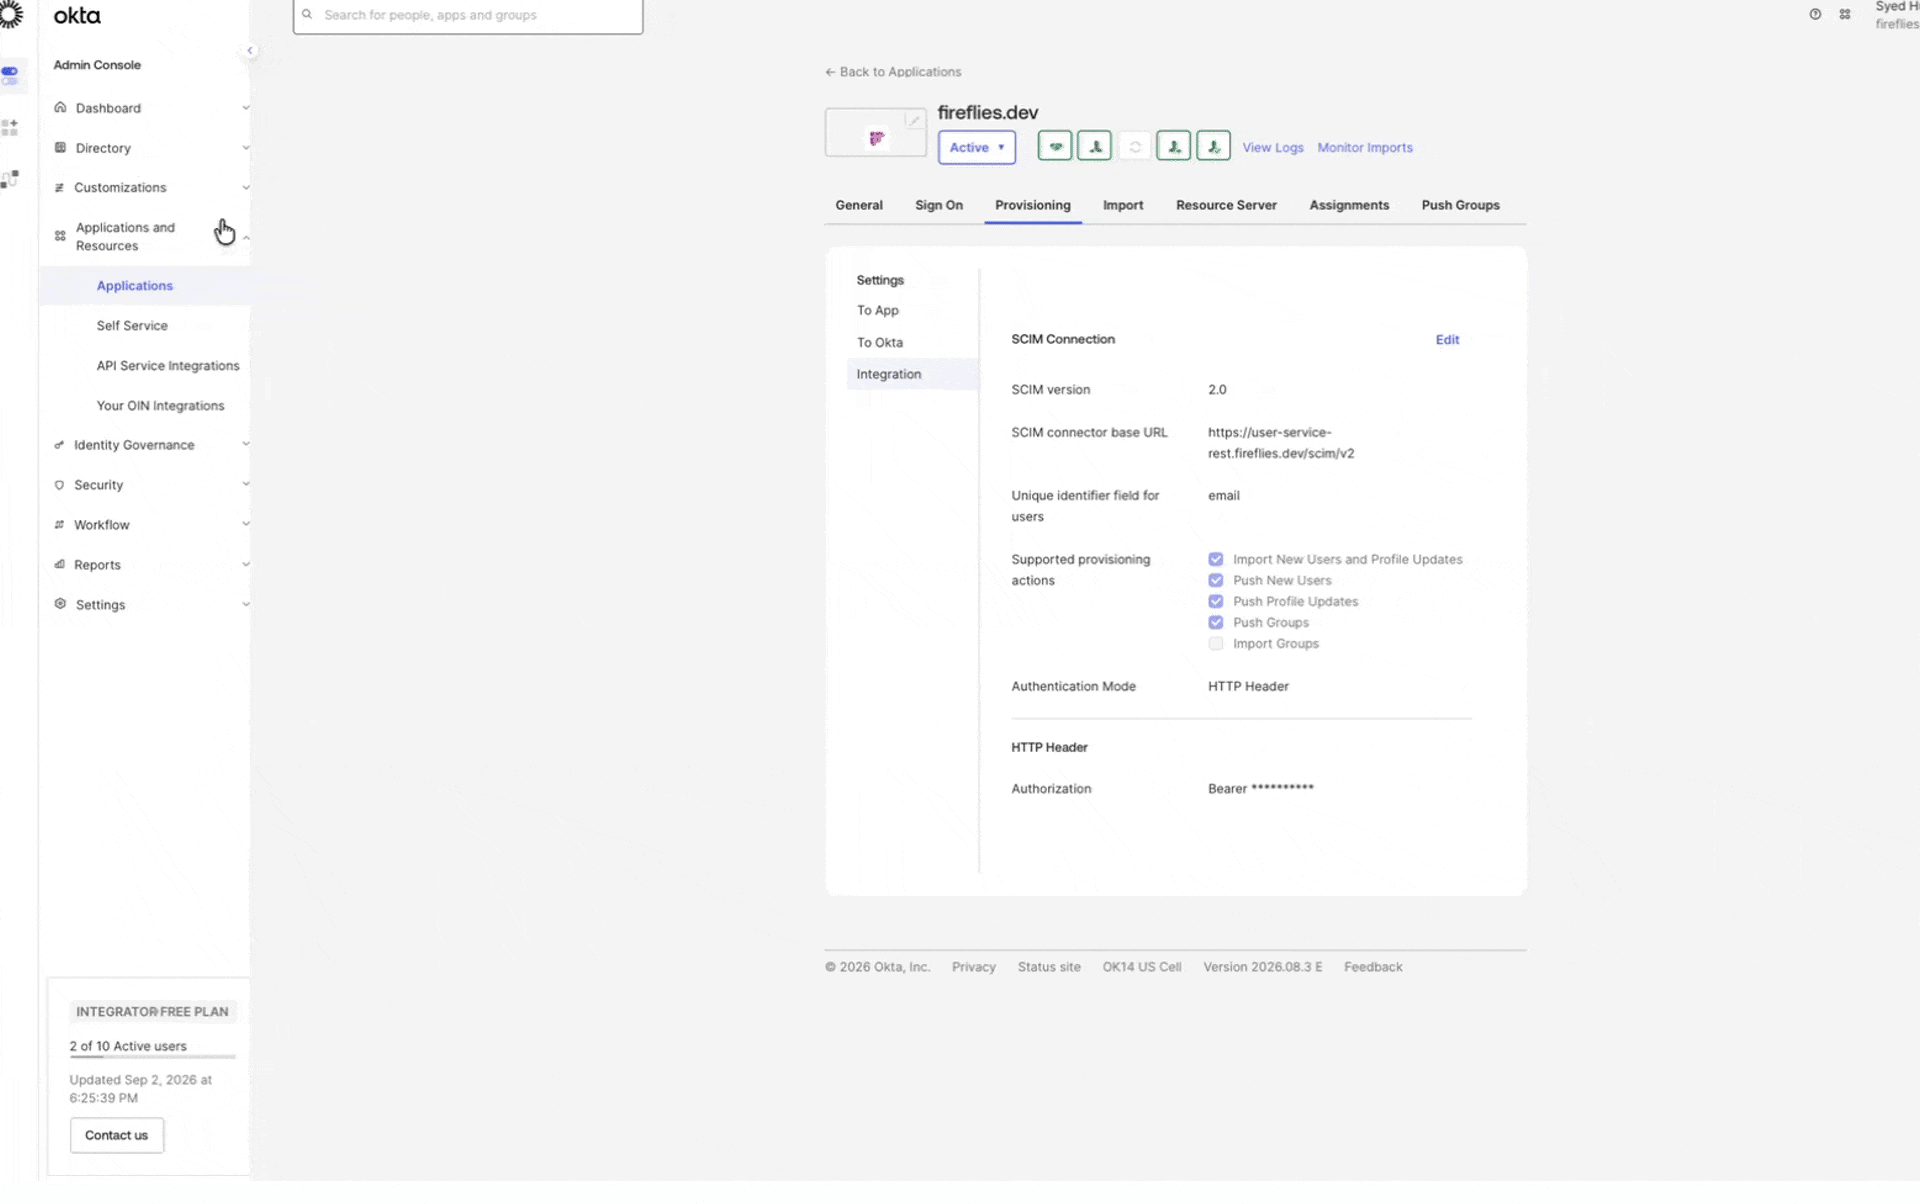Image resolution: width=1920 pixels, height=1204 pixels.
Task: Click Back to Applications link
Action: coord(893,72)
